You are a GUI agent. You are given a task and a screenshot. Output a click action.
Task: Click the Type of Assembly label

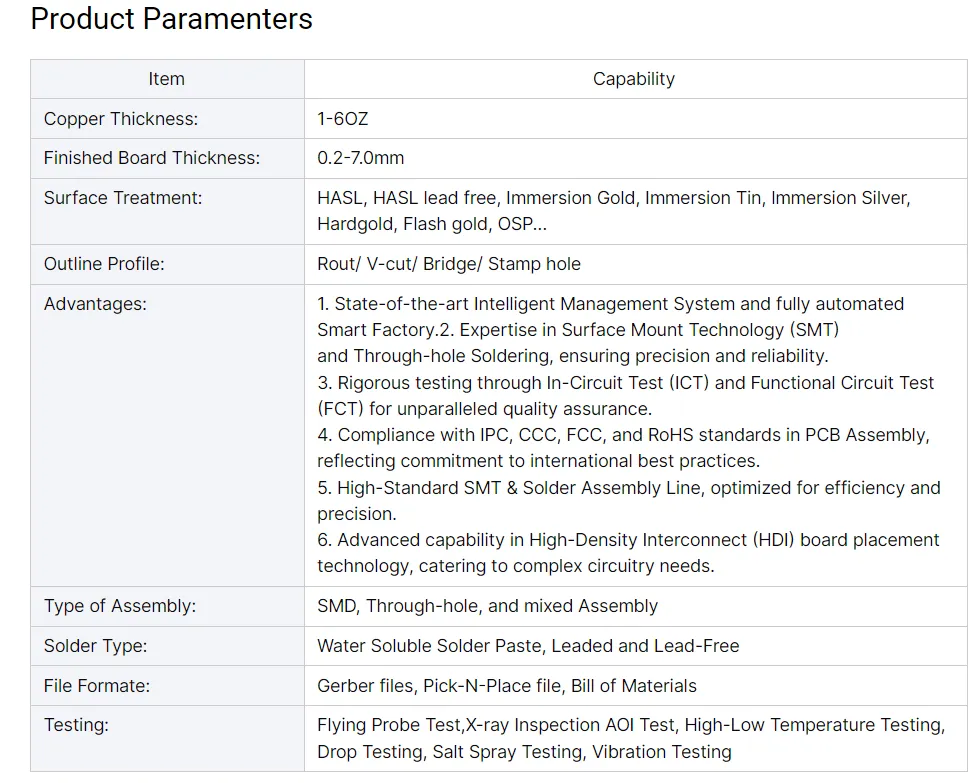pyautogui.click(x=120, y=606)
